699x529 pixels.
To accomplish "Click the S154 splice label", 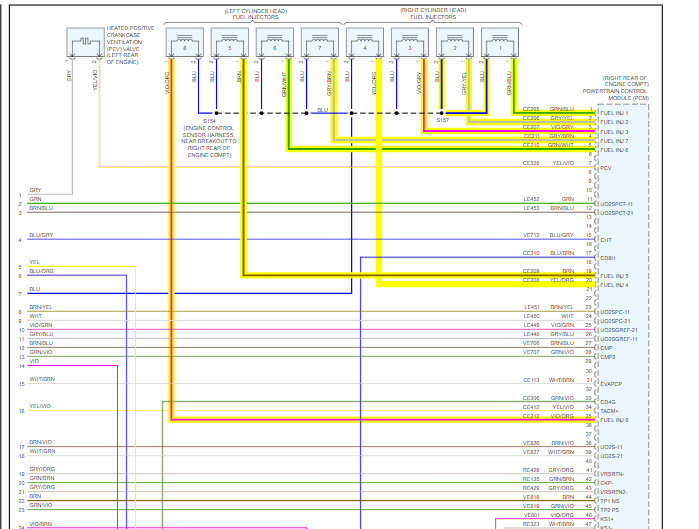I will [x=210, y=121].
